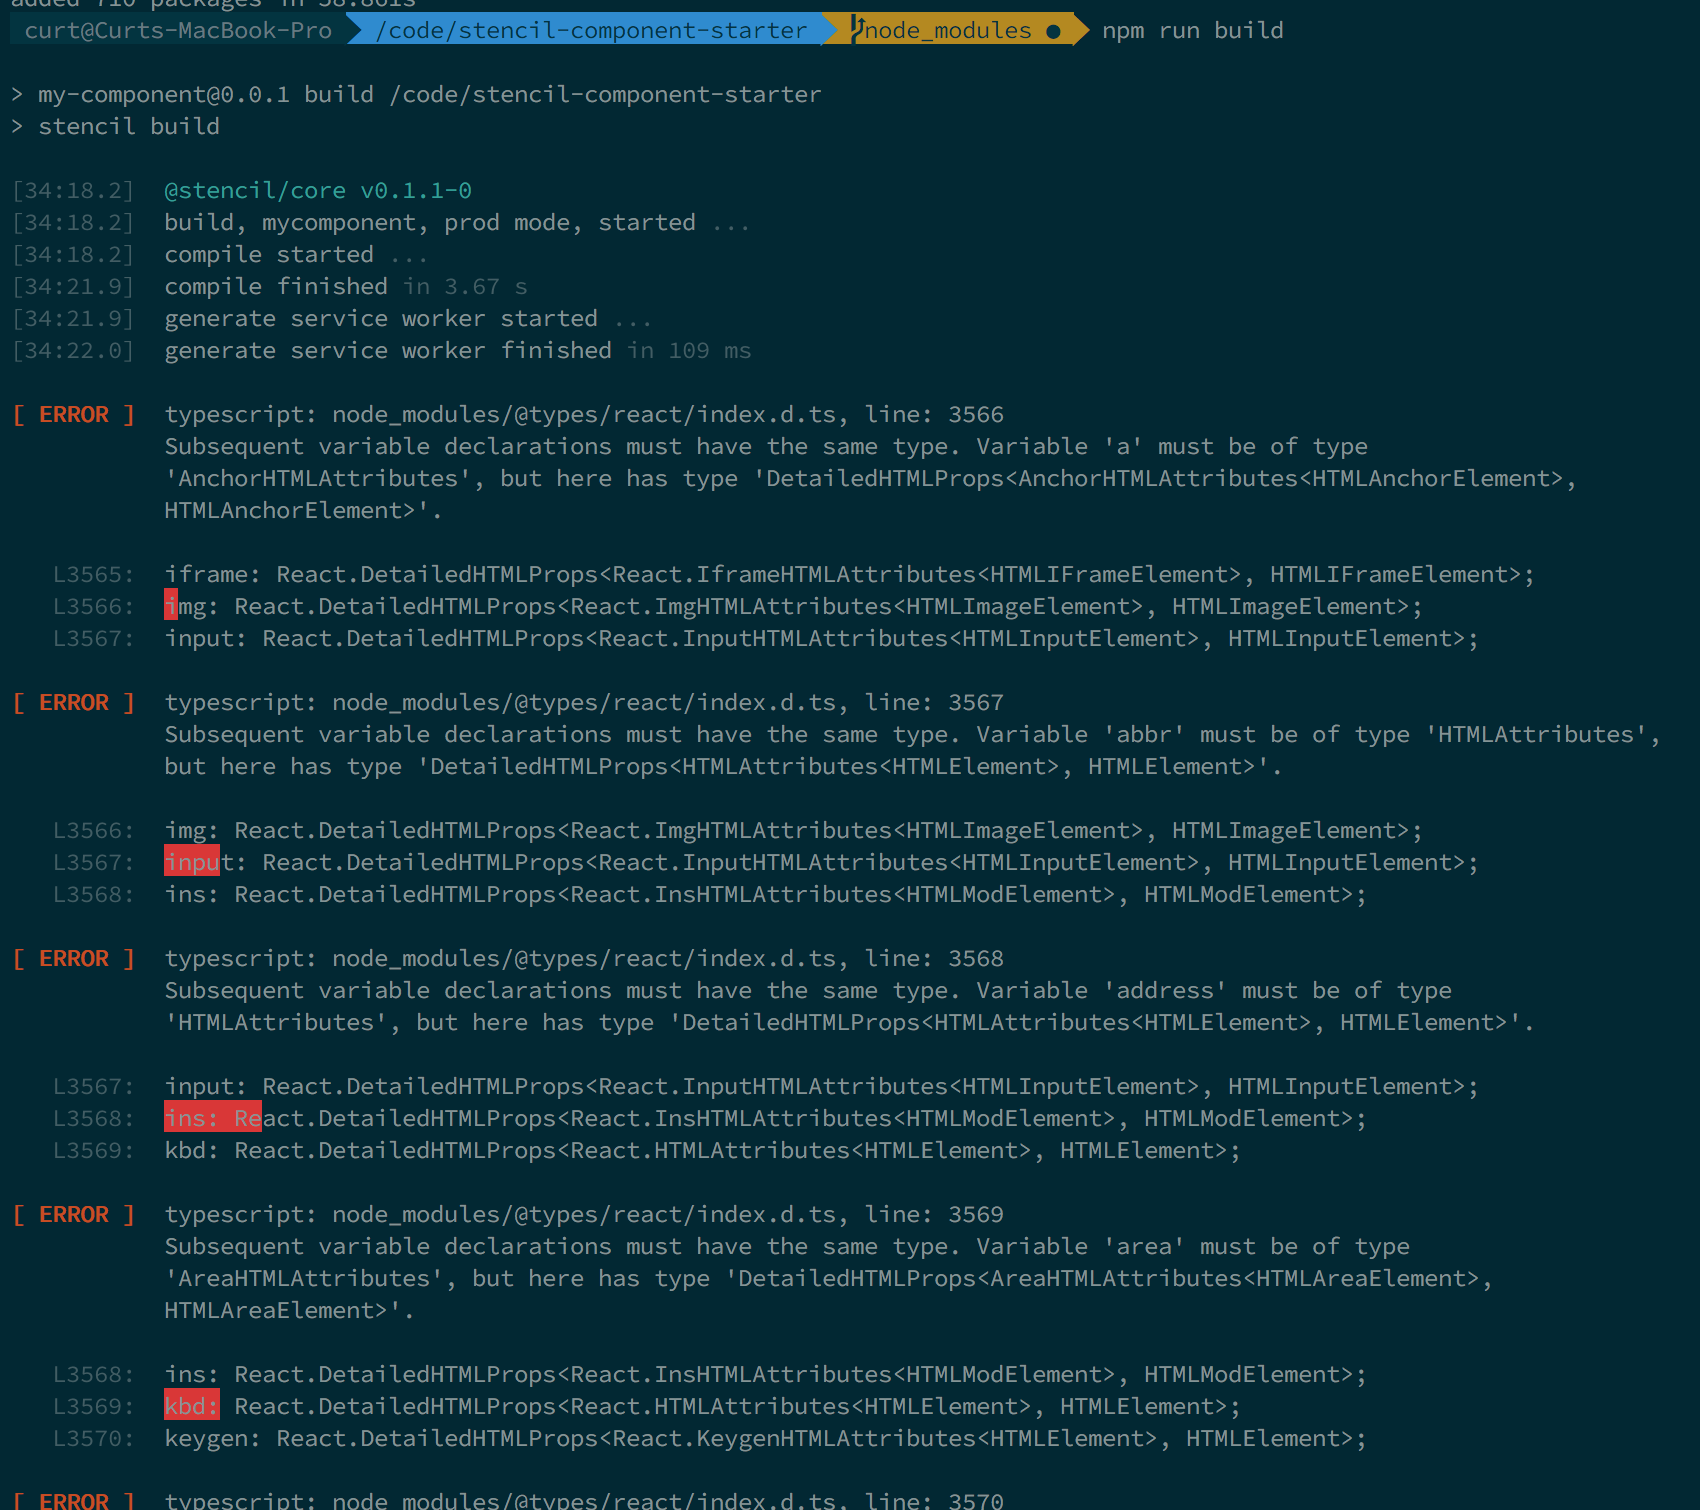Click the teal arrow after curt@Curts-MacBook-Pro

pyautogui.click(x=352, y=30)
